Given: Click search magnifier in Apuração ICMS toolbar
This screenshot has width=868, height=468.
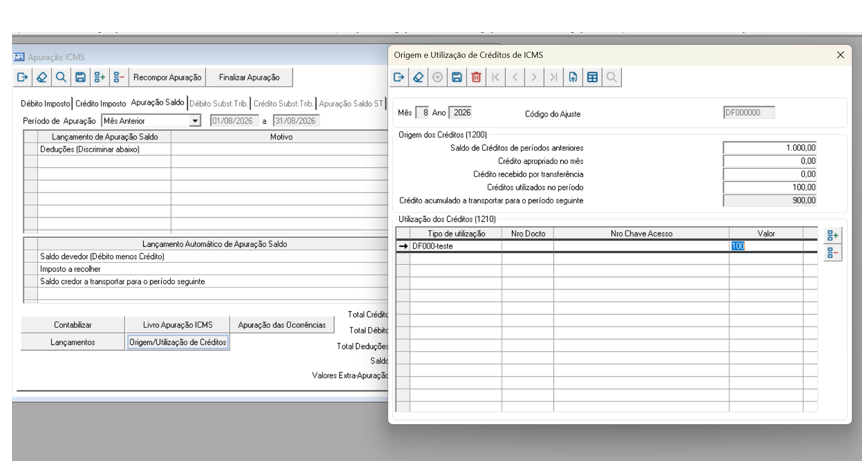Looking at the screenshot, I should point(61,78).
